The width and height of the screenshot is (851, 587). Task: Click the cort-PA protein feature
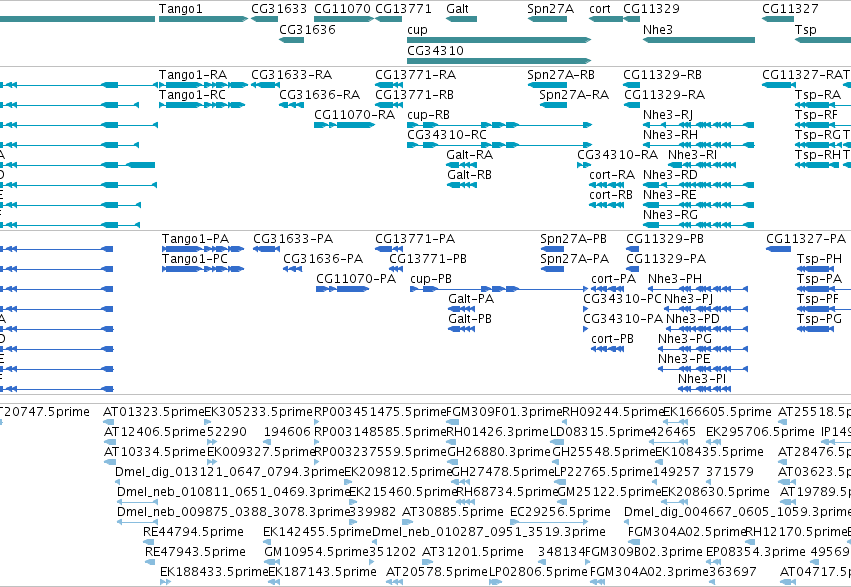click(x=607, y=289)
